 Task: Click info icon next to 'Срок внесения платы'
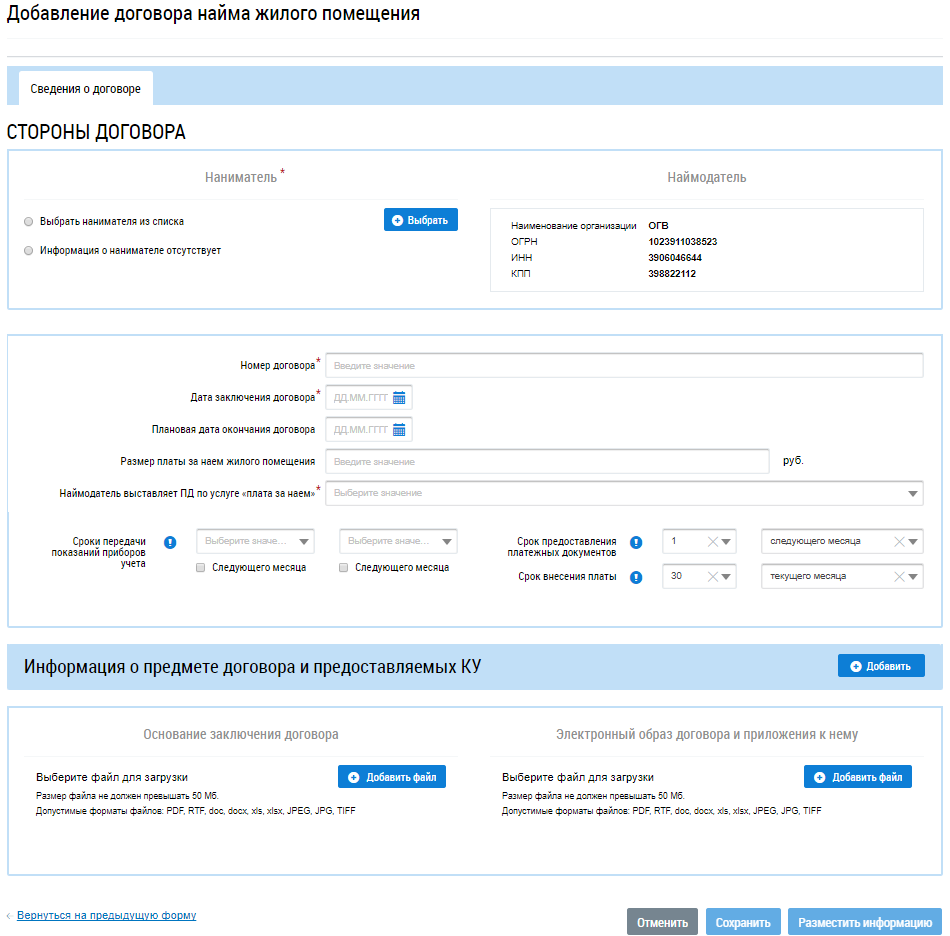[x=636, y=577]
